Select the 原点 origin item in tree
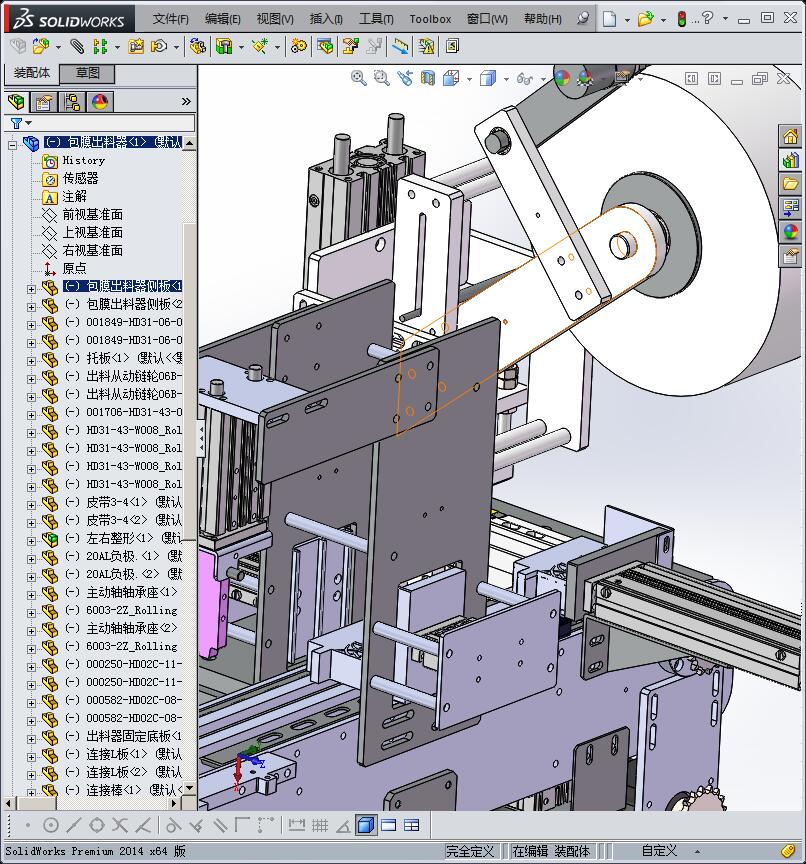 click(x=74, y=268)
